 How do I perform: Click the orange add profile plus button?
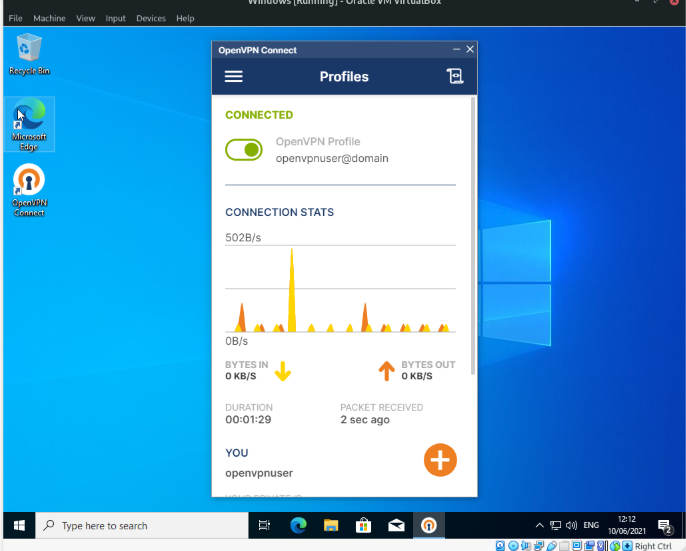coord(440,460)
